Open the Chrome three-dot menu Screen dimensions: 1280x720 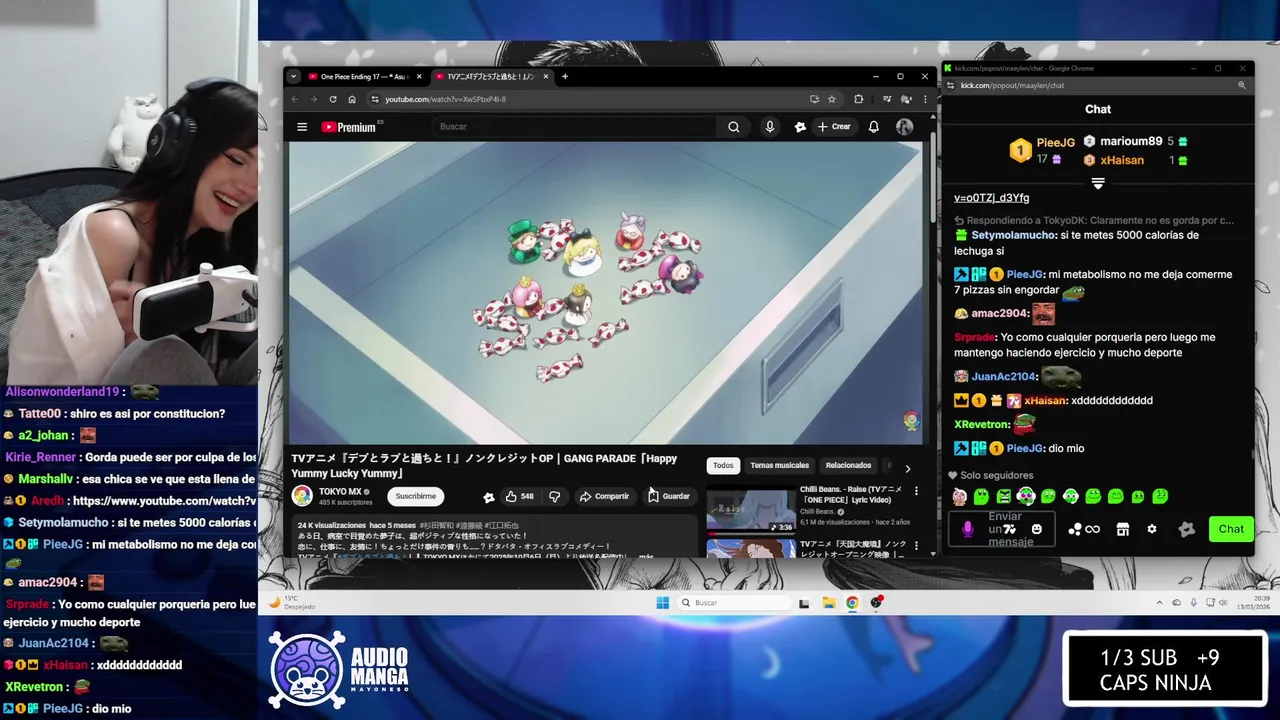925,99
